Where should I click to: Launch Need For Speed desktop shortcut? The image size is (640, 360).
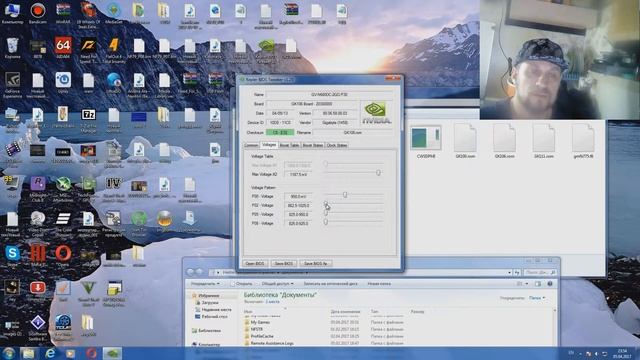tap(88, 50)
